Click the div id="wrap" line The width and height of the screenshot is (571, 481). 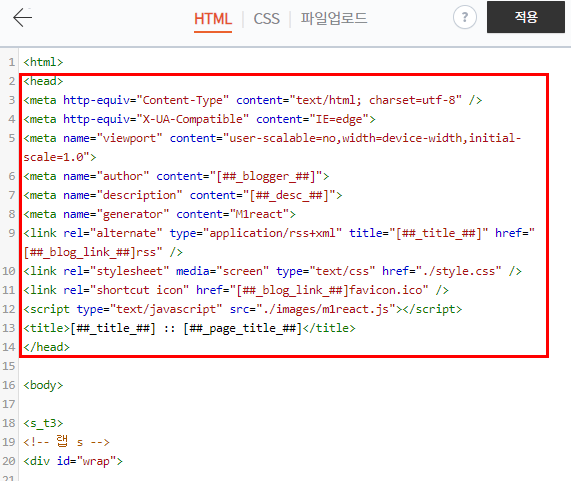[73, 461]
